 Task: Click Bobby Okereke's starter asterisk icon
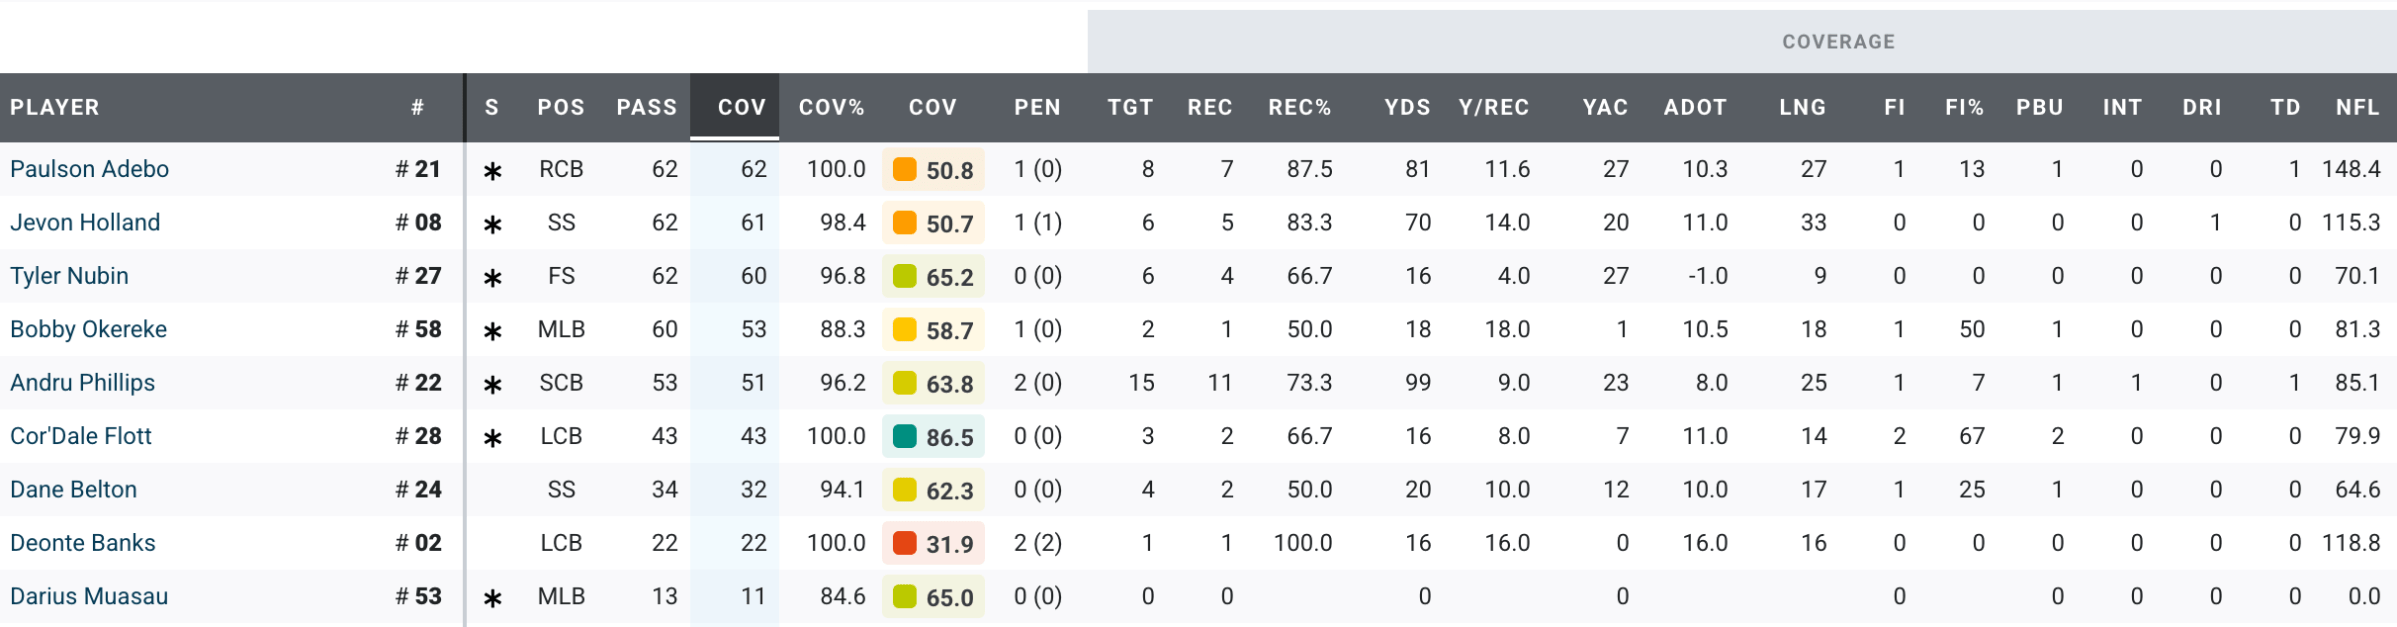point(492,331)
